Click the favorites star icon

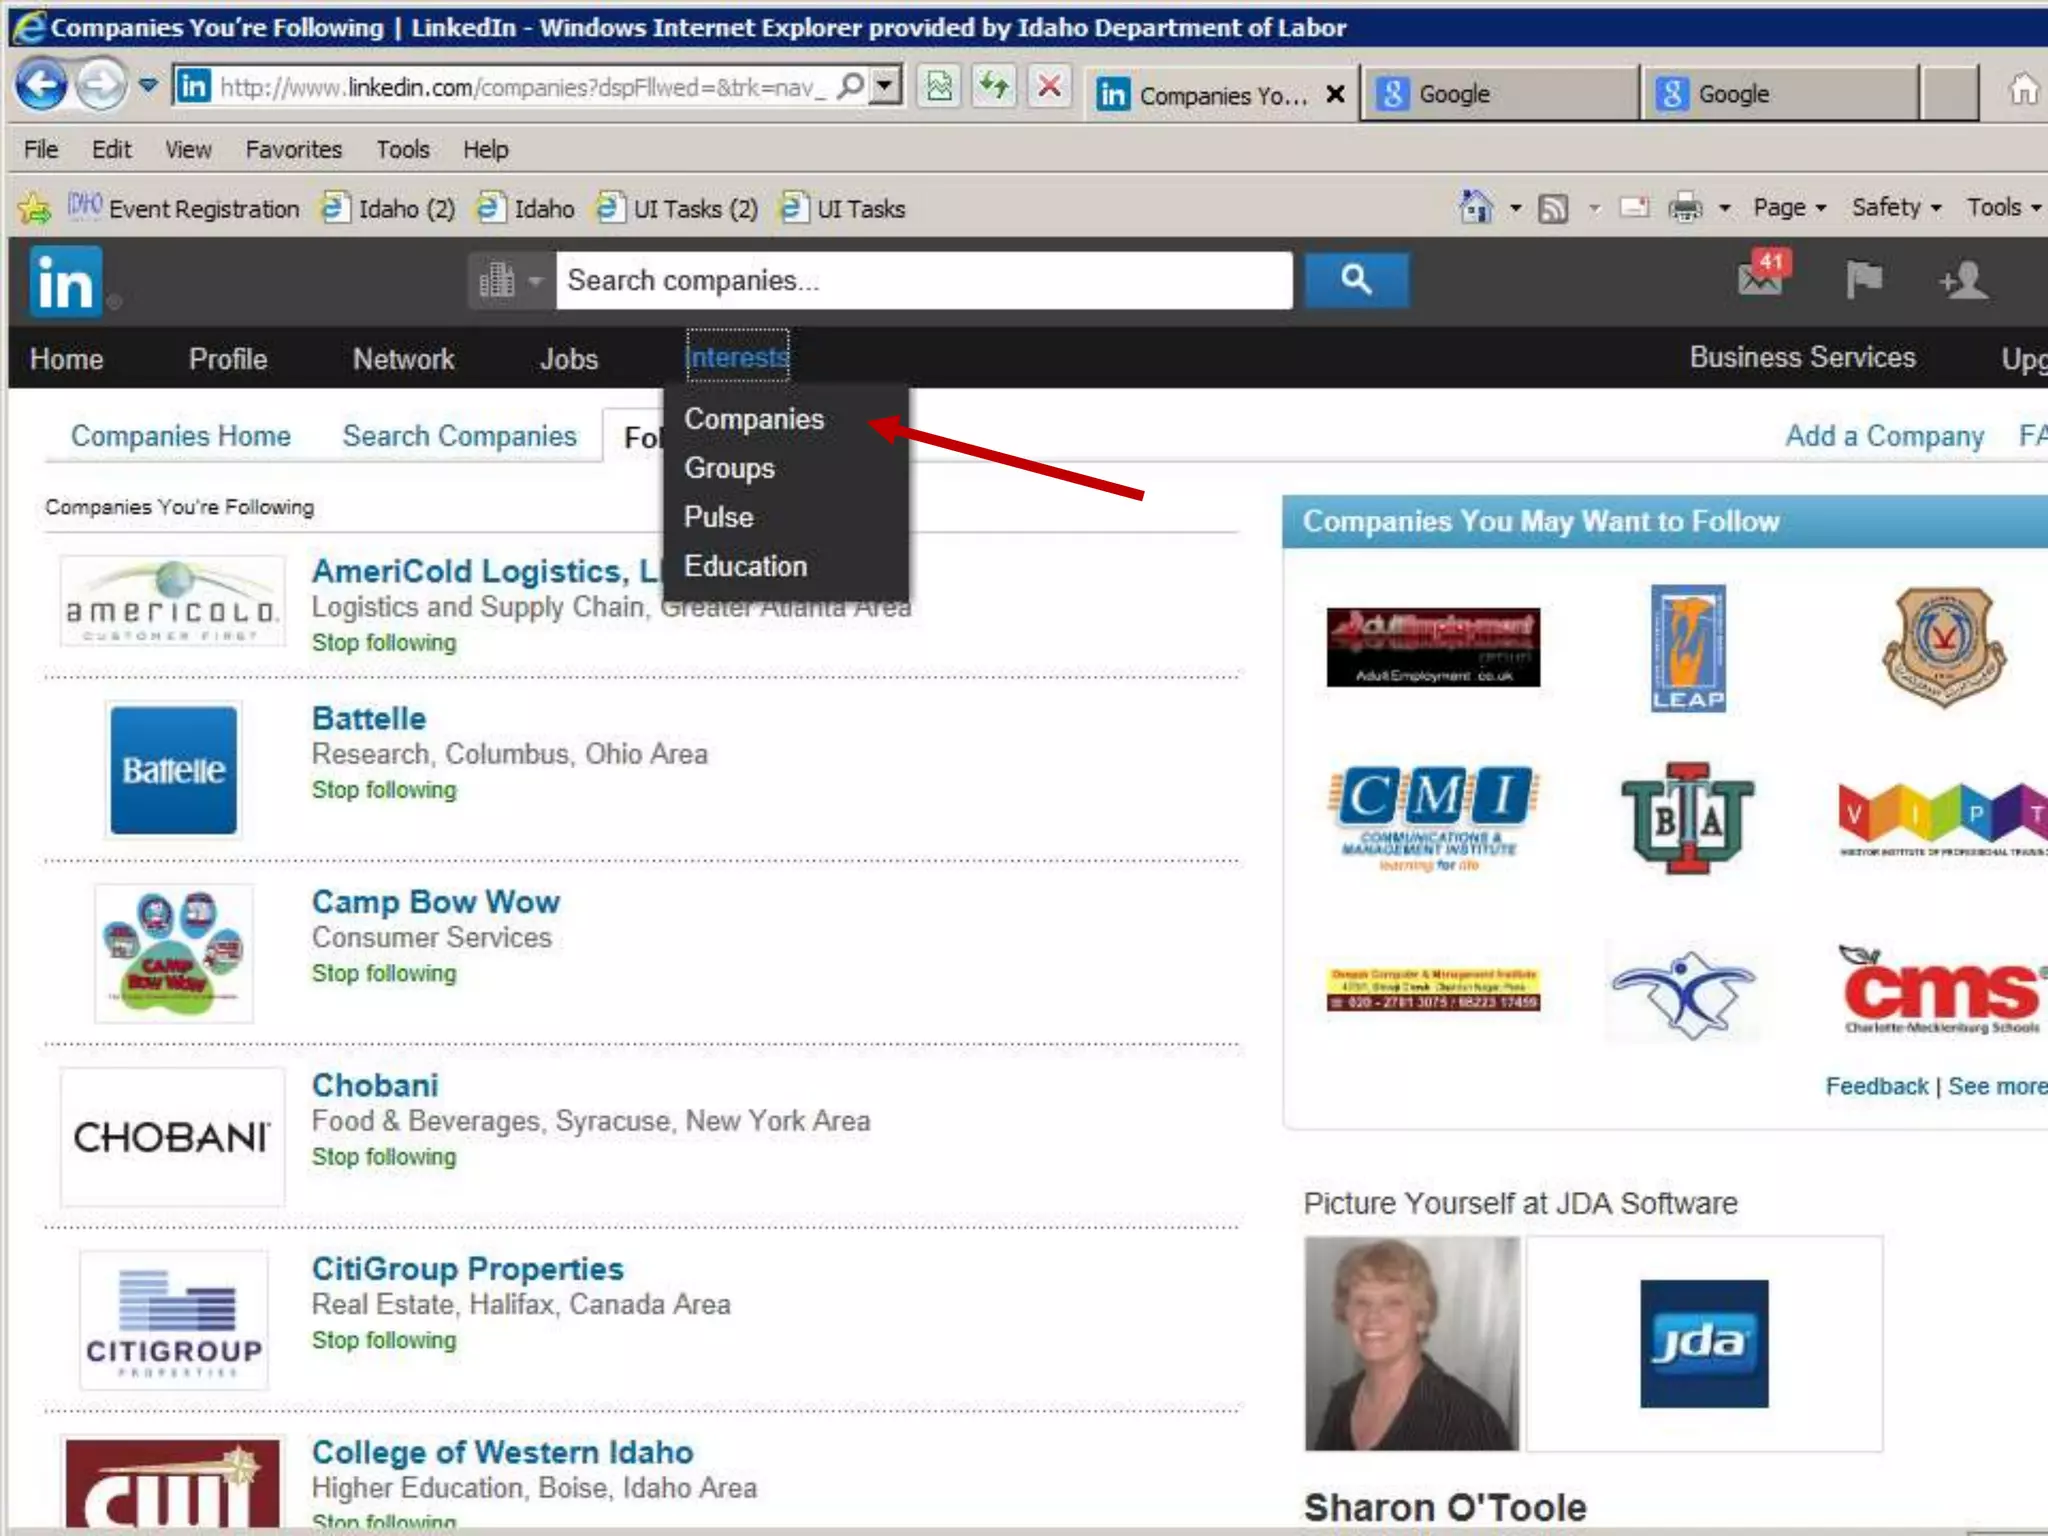coord(34,208)
